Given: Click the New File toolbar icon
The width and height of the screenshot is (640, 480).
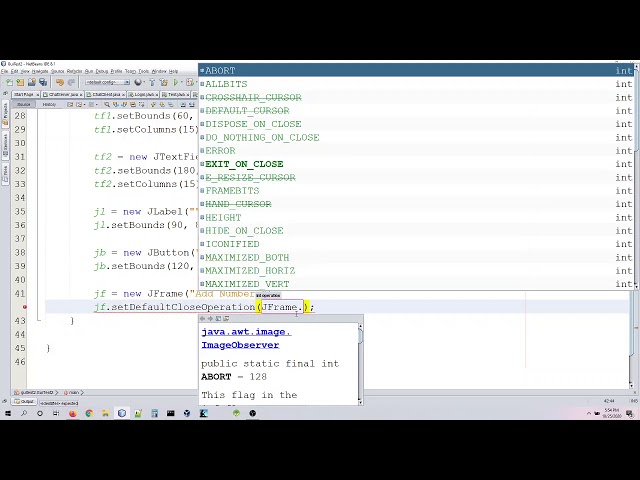Looking at the screenshot, I should point(9,82).
